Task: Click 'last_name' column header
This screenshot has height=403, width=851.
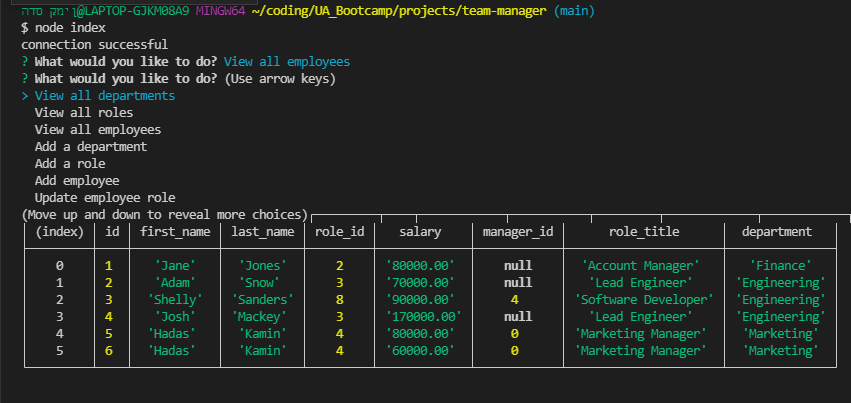Action: coord(263,232)
